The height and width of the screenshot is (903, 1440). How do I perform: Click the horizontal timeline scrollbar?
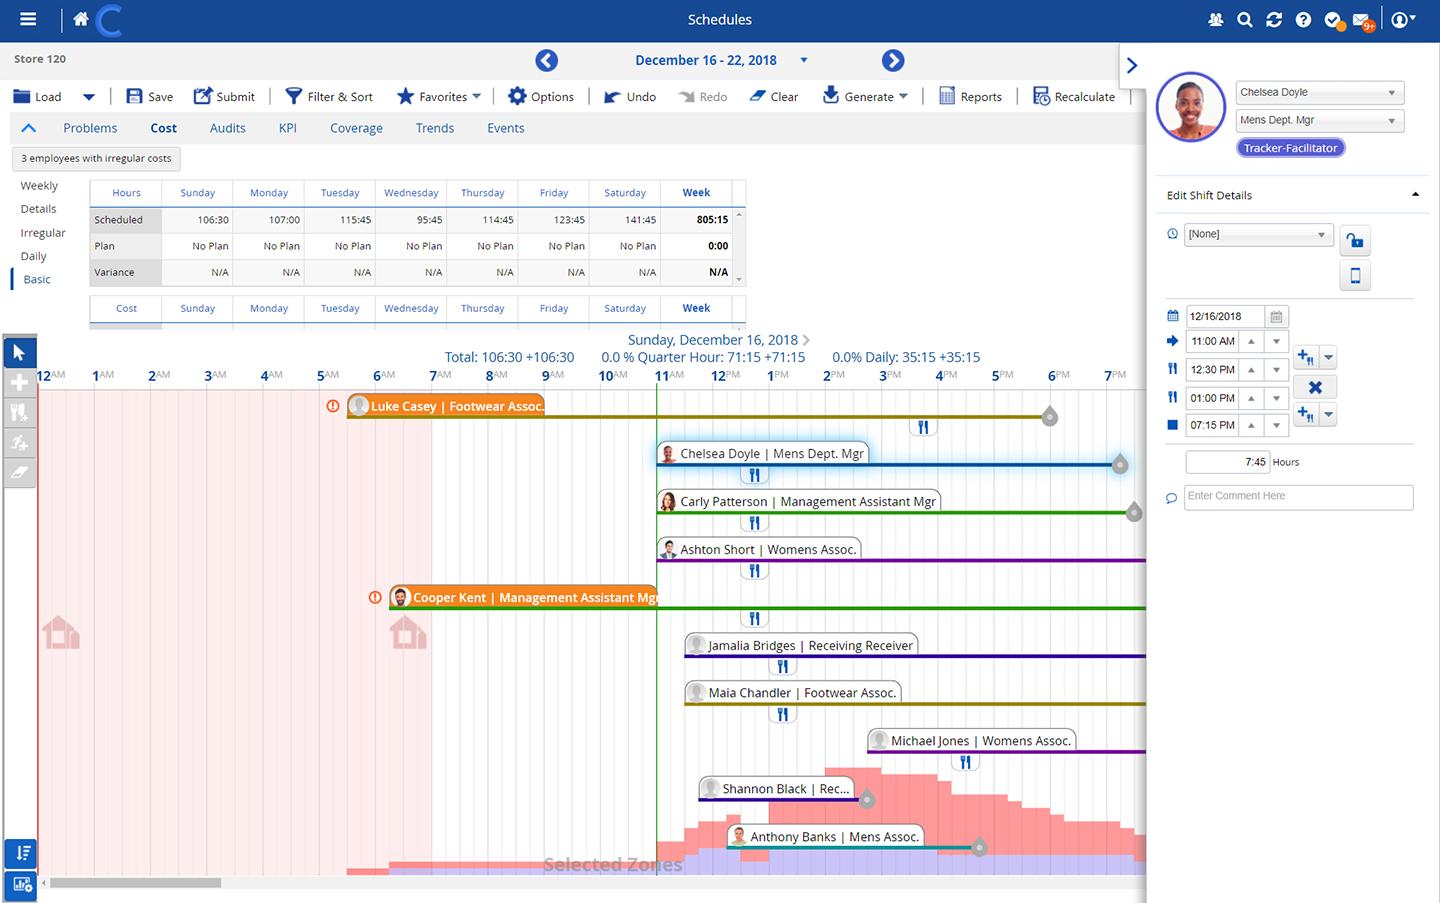click(x=135, y=883)
